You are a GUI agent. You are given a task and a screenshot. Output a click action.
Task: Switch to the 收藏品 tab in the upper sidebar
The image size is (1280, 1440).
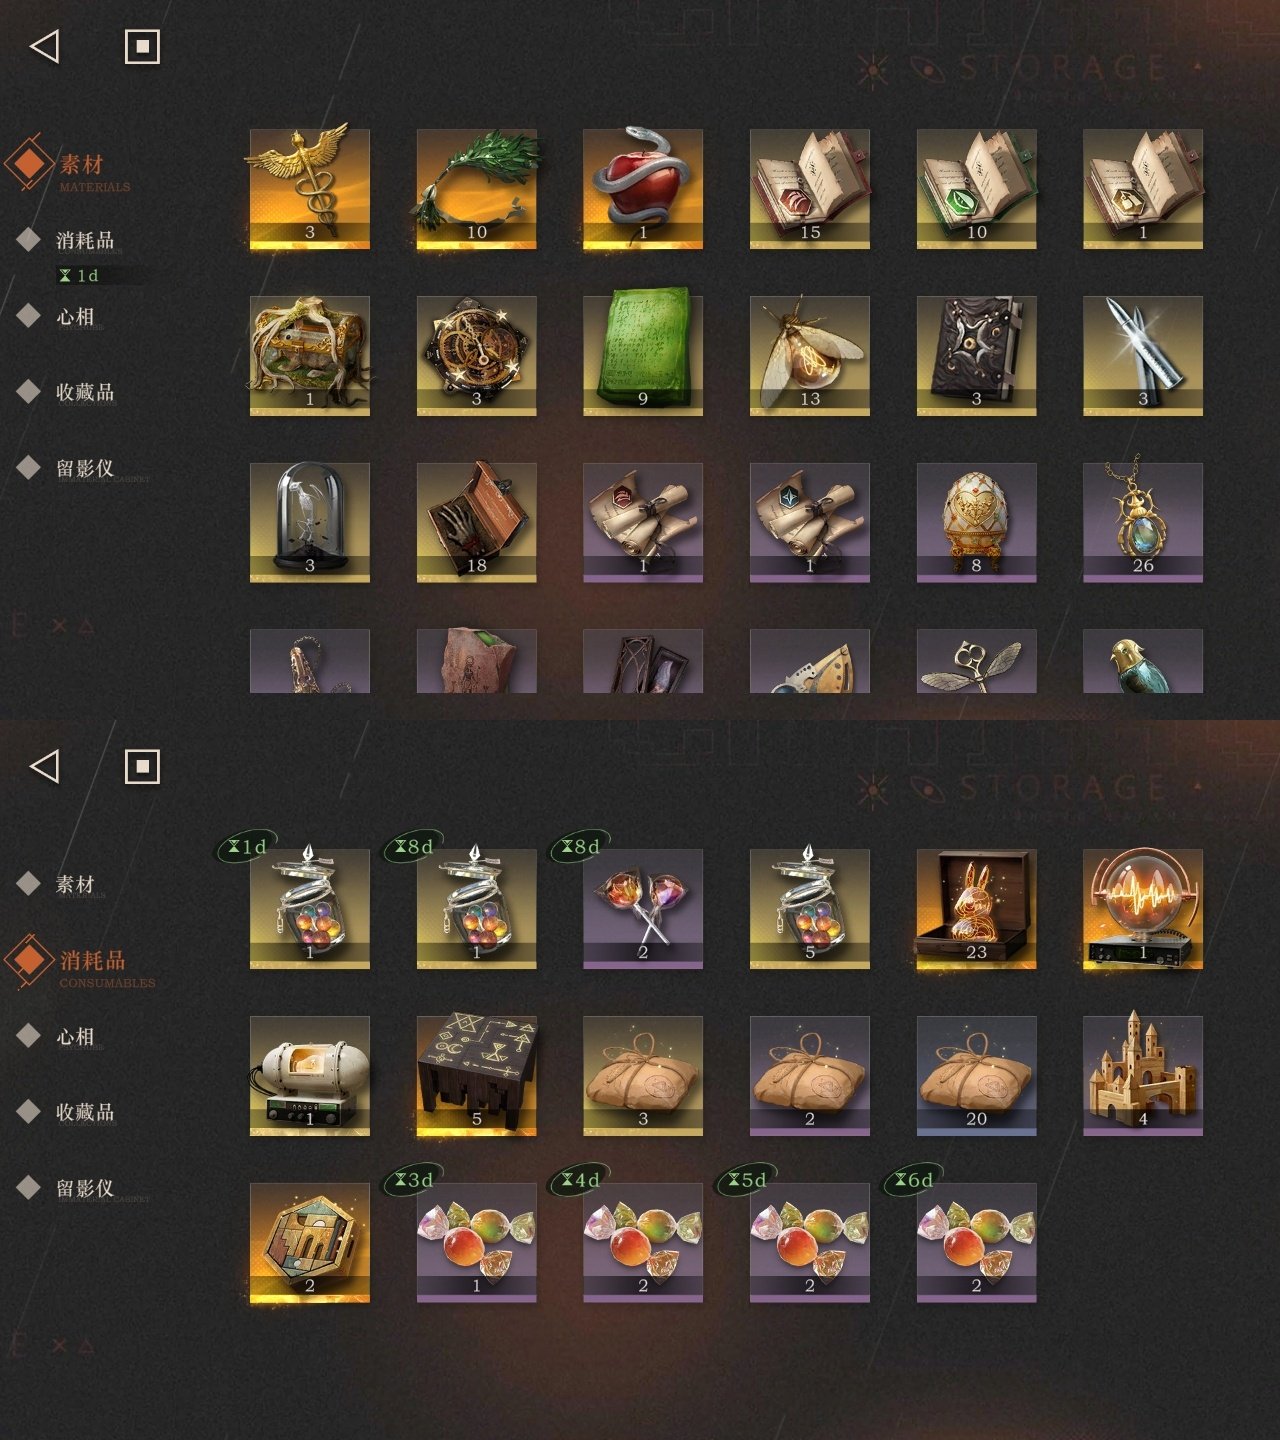coord(85,392)
